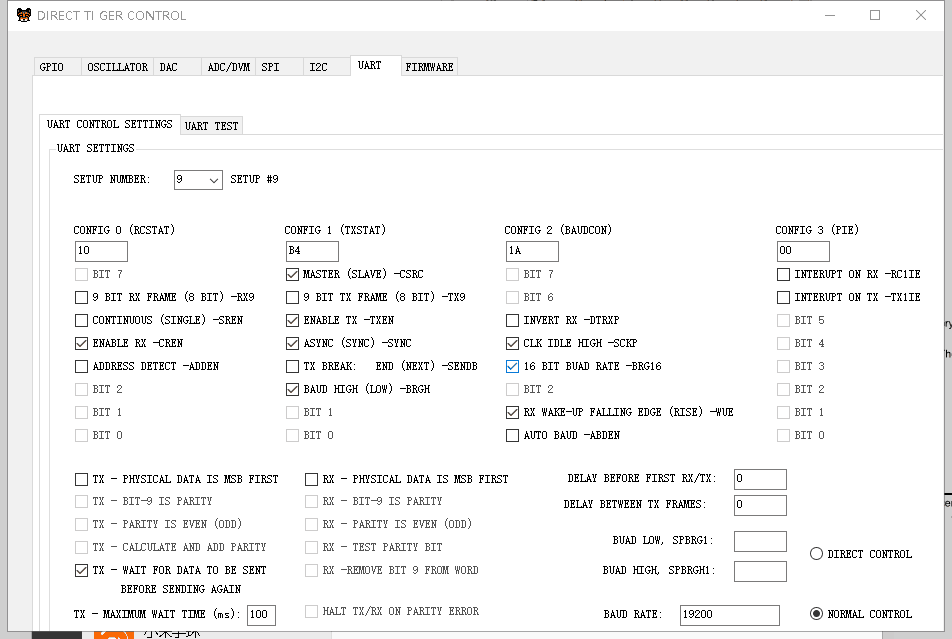Enable RX - PHYSICAL DATA IS MSB FIRST
This screenshot has height=639, width=952.
311,480
